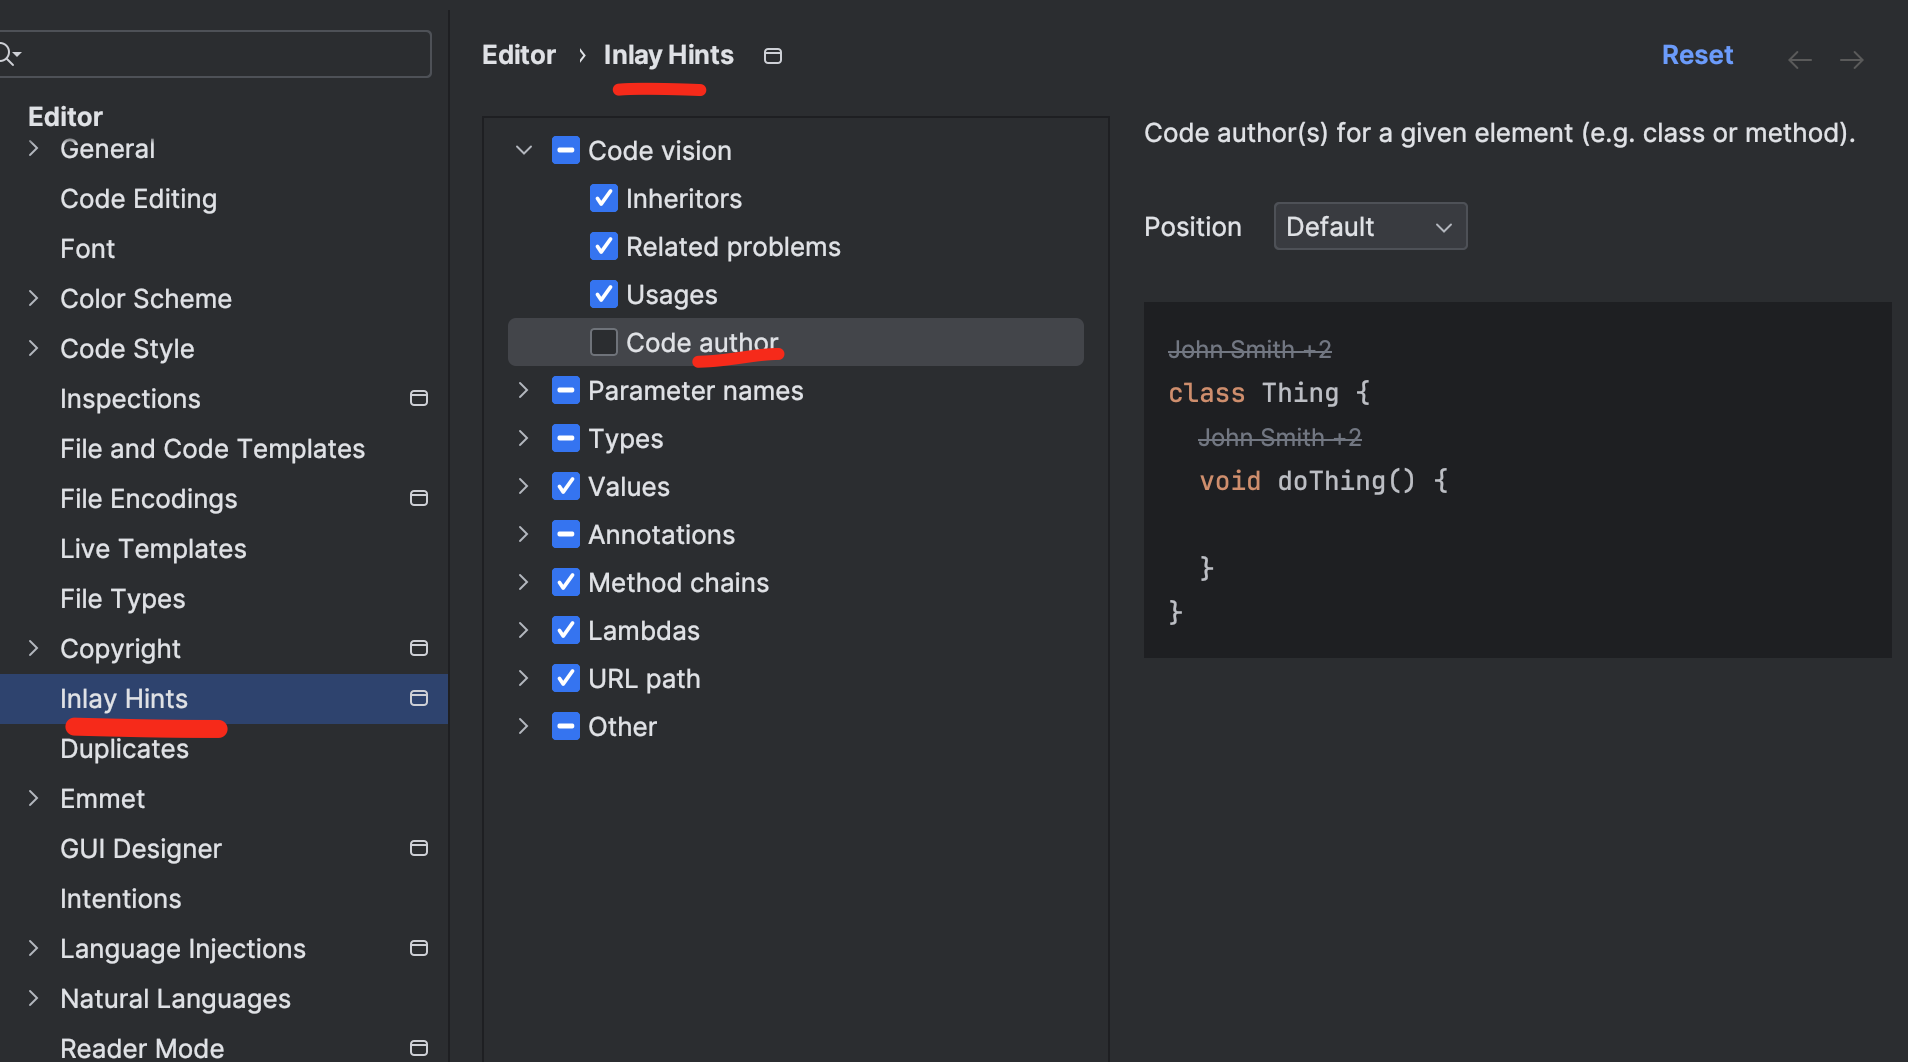Click the project icon next to File Encodings
This screenshot has width=1908, height=1062.
tap(419, 498)
